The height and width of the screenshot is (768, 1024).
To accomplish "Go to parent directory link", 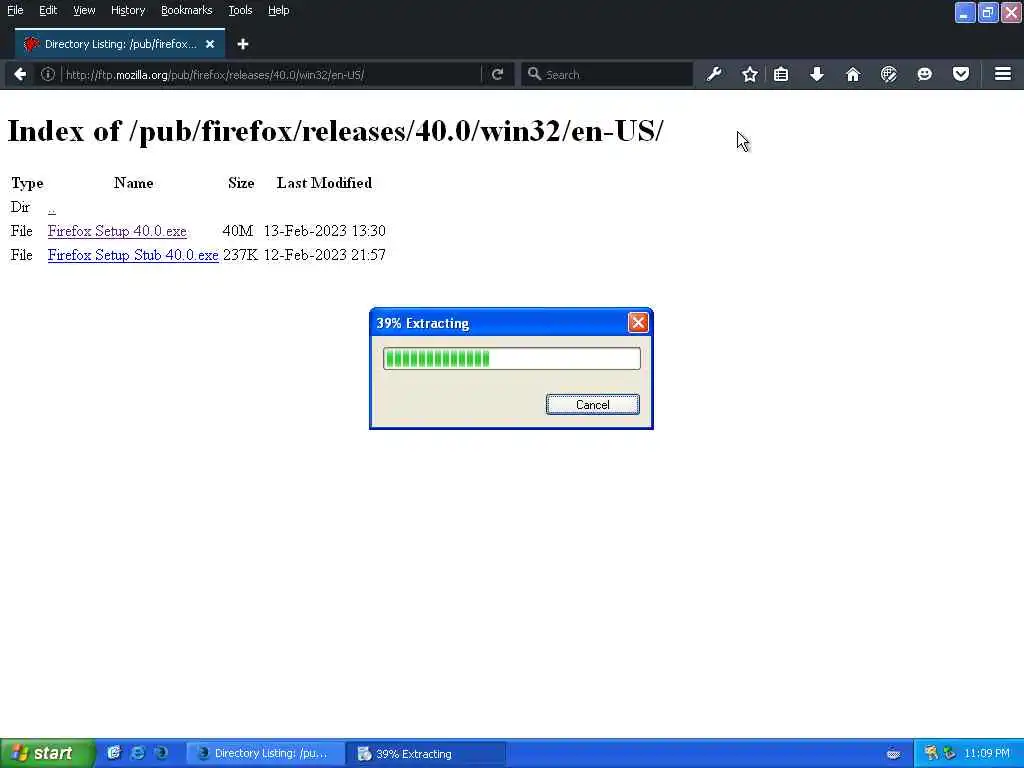I will point(52,208).
